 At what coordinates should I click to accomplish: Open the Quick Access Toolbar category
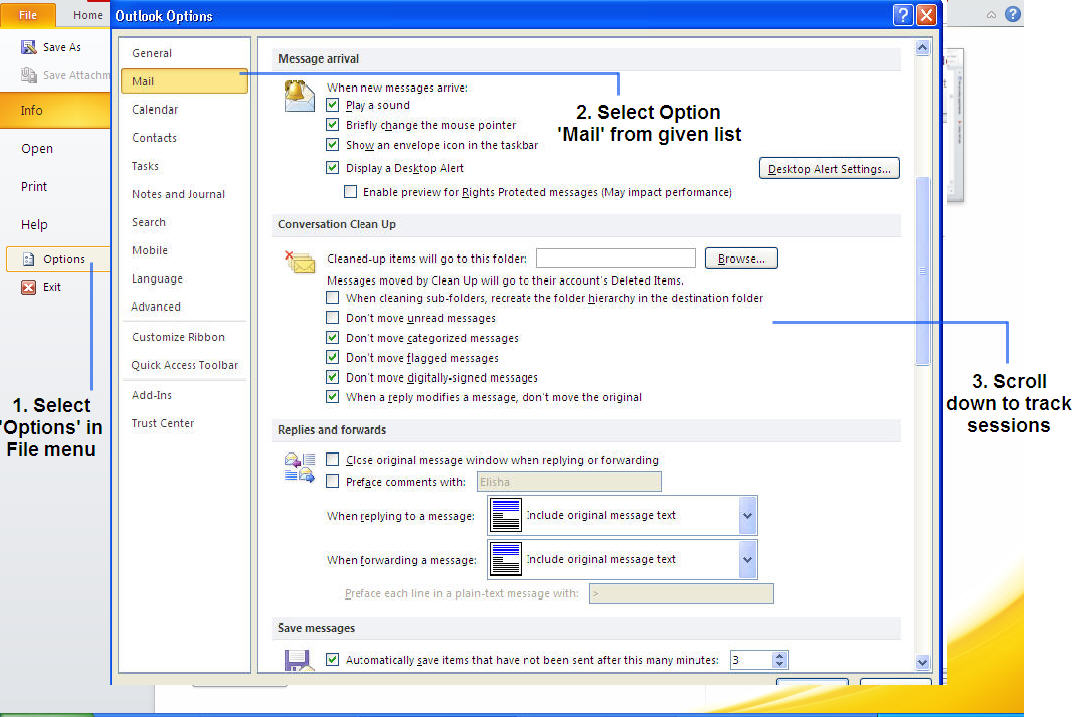tap(184, 365)
